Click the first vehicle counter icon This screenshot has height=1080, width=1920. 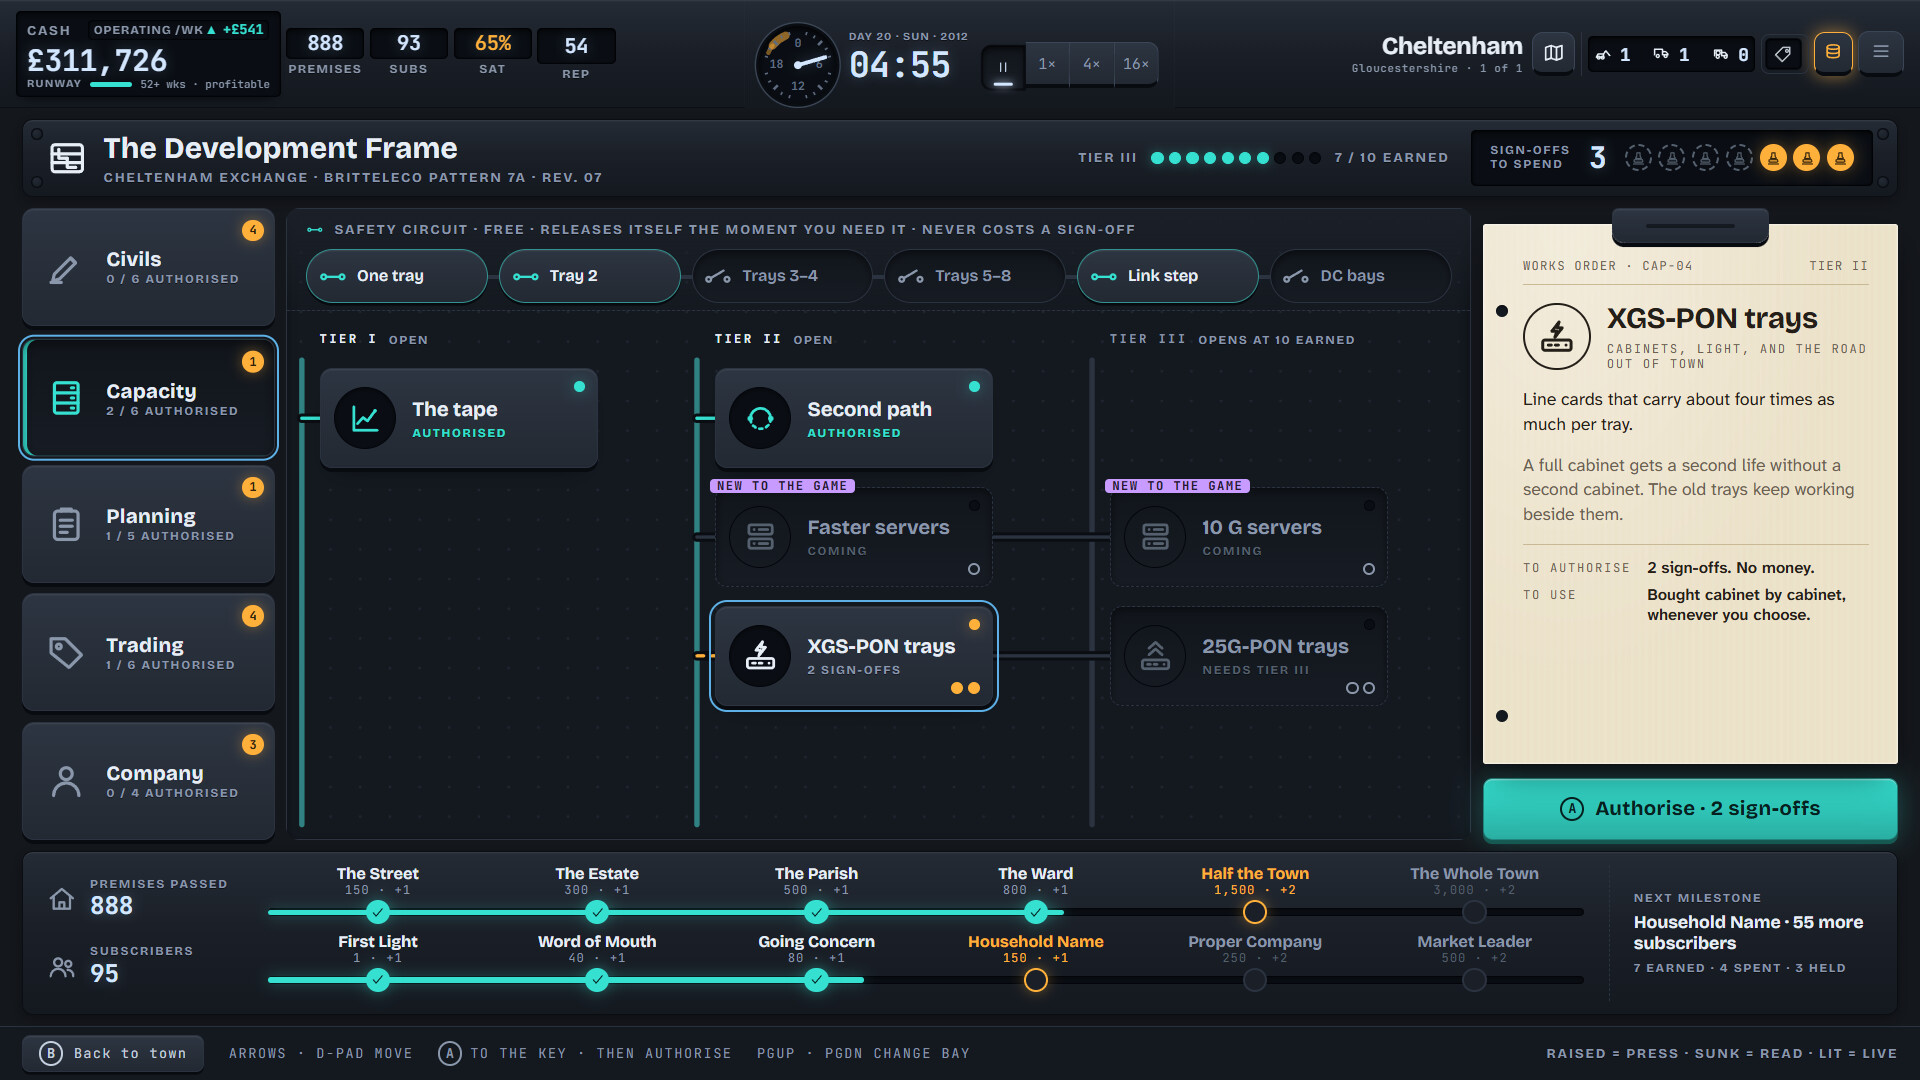tap(1603, 55)
